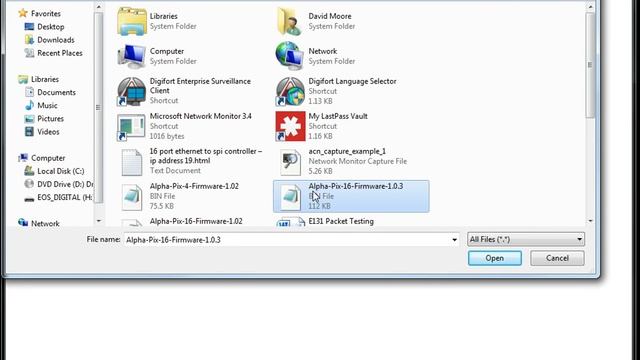The image size is (640, 360).
Task: Select the 16 port ethernet html document icon
Action: (132, 162)
